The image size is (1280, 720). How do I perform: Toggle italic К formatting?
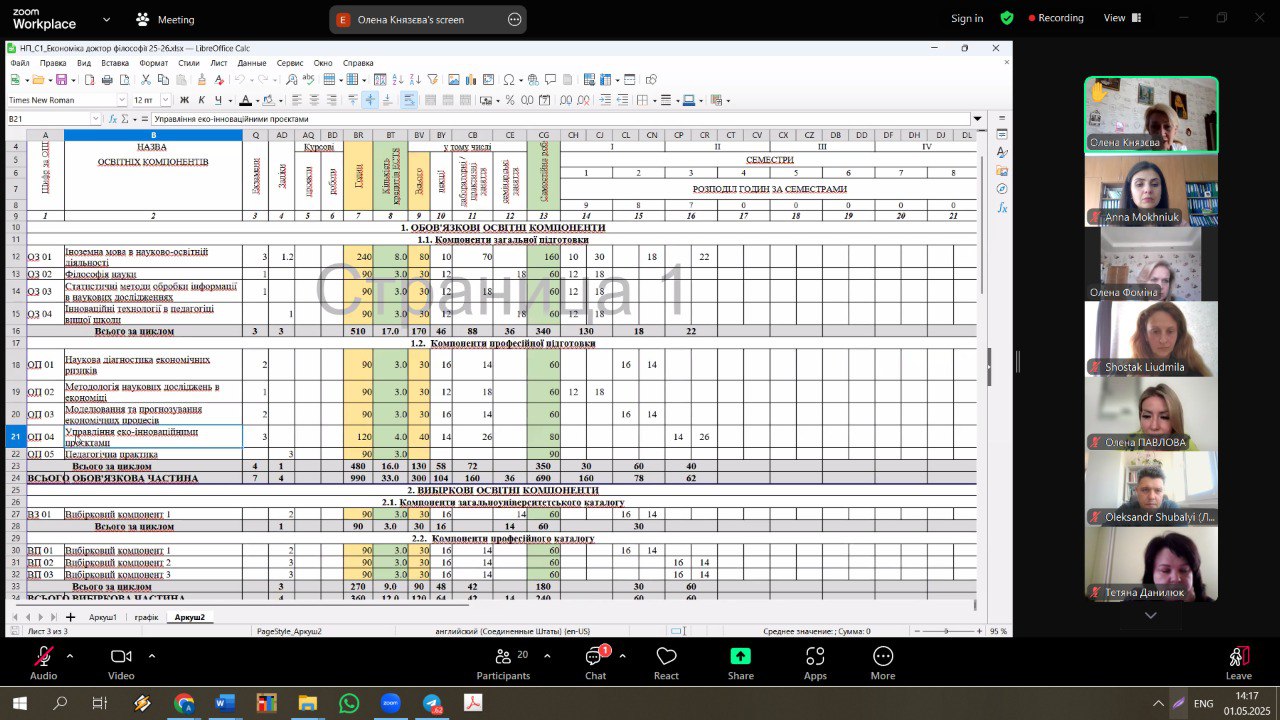201,100
